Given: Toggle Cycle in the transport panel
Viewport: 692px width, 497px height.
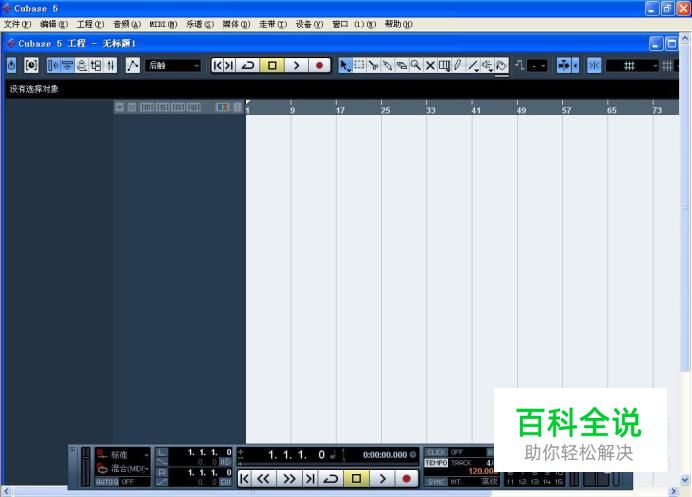Looking at the screenshot, I should pos(331,478).
